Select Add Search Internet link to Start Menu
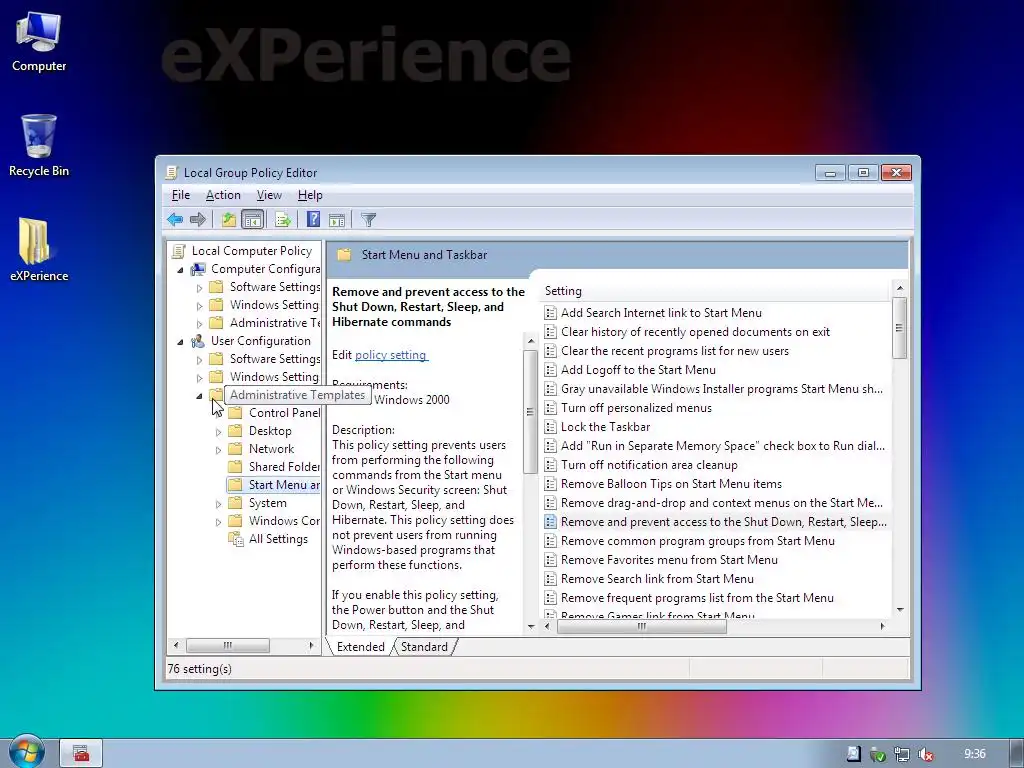The image size is (1024, 768). (x=661, y=313)
